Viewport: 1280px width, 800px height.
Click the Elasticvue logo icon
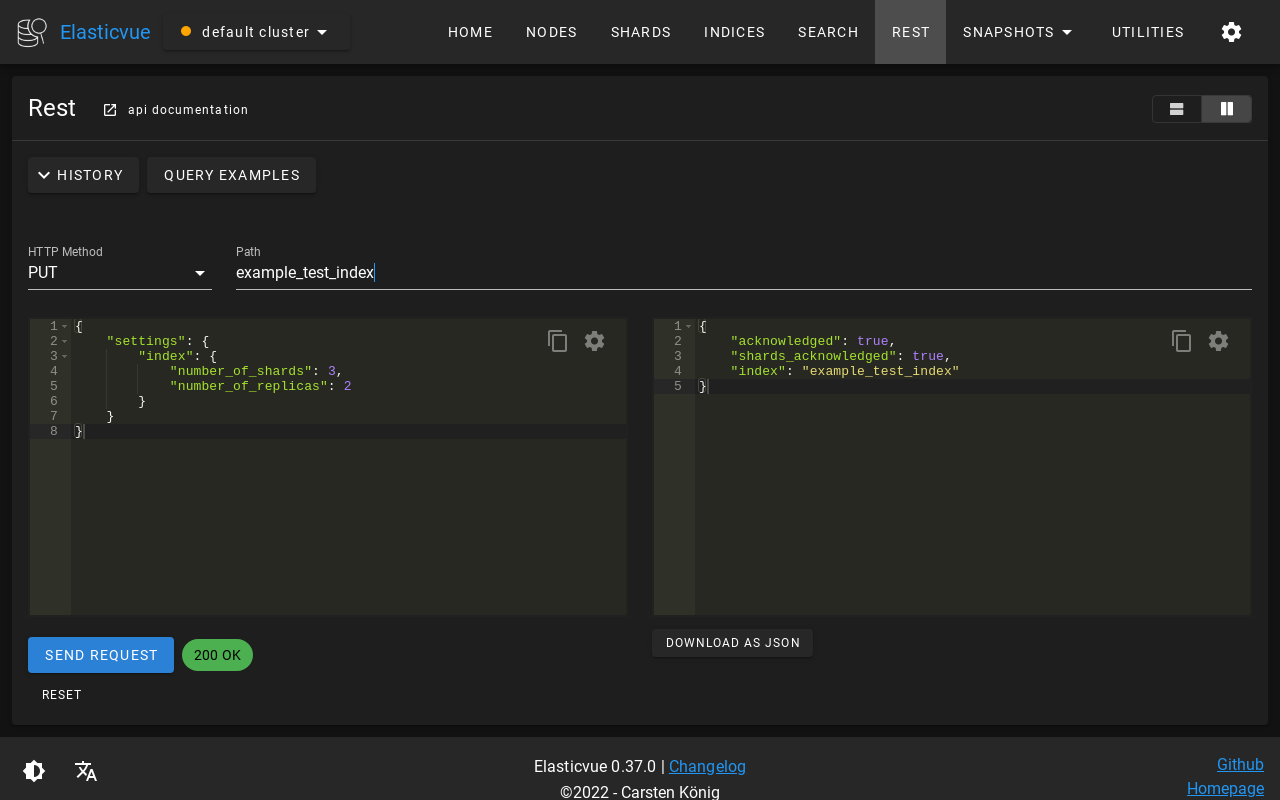coord(32,32)
